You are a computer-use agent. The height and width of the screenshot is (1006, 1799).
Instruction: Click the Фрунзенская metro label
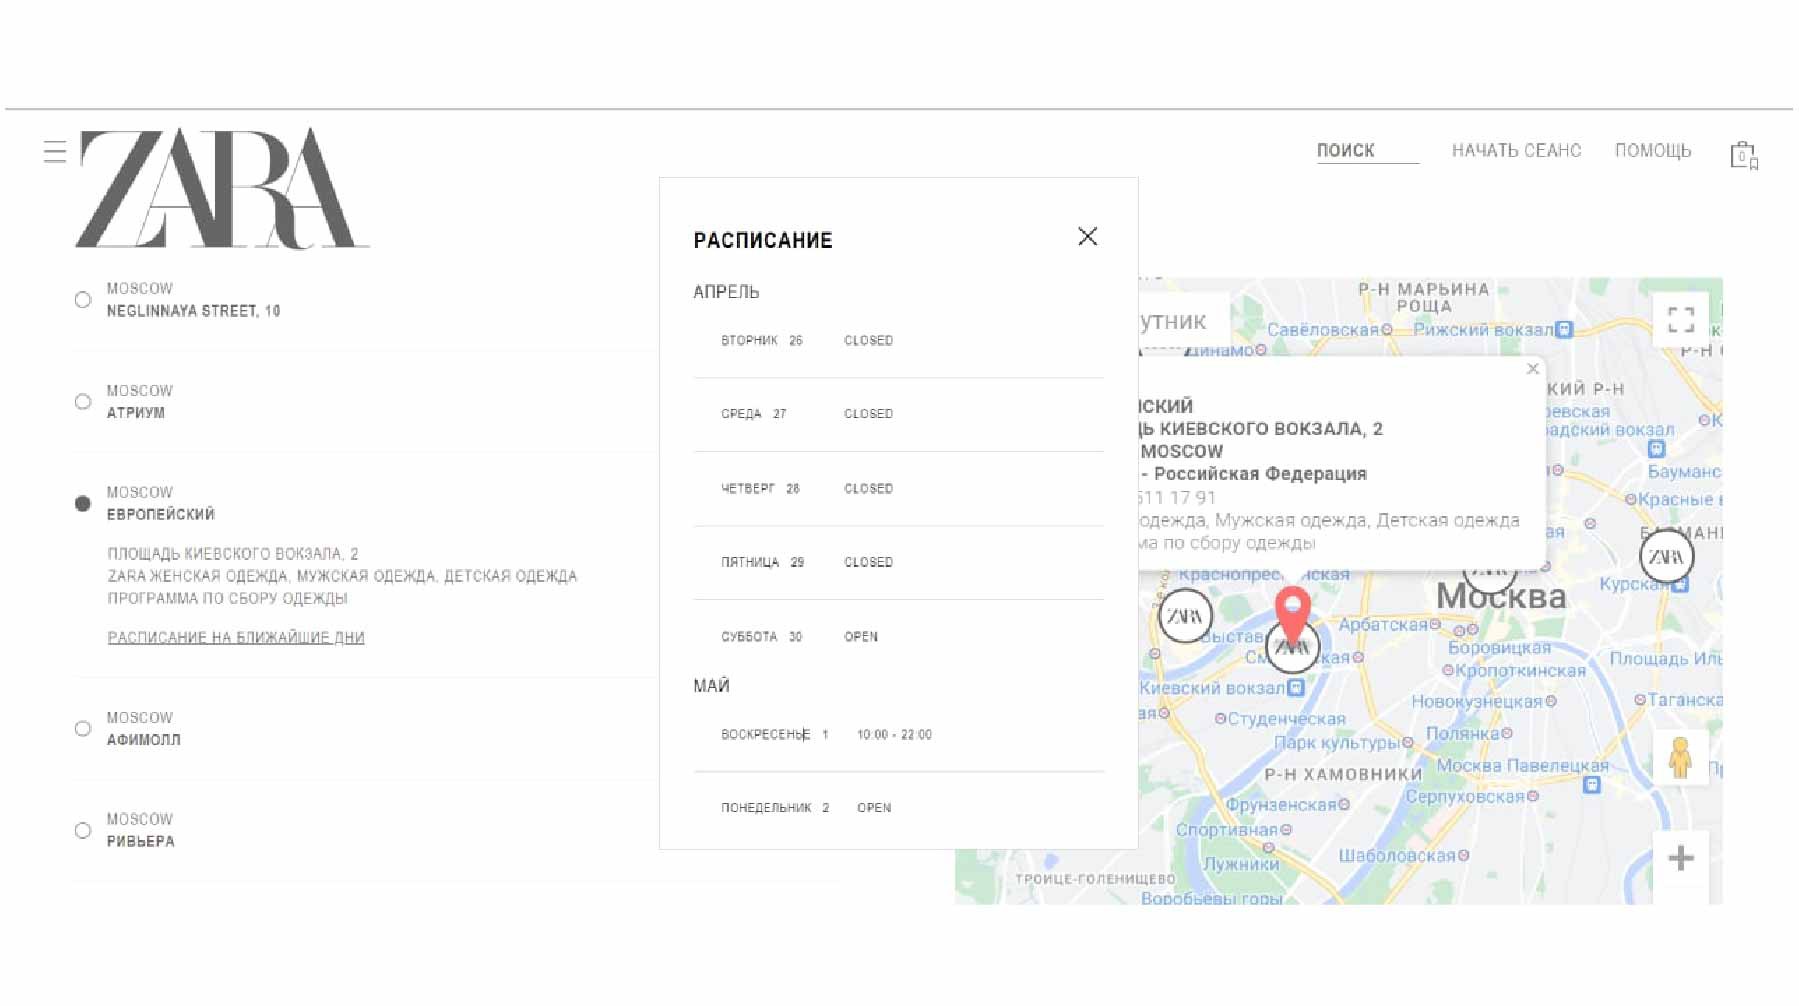point(1281,805)
